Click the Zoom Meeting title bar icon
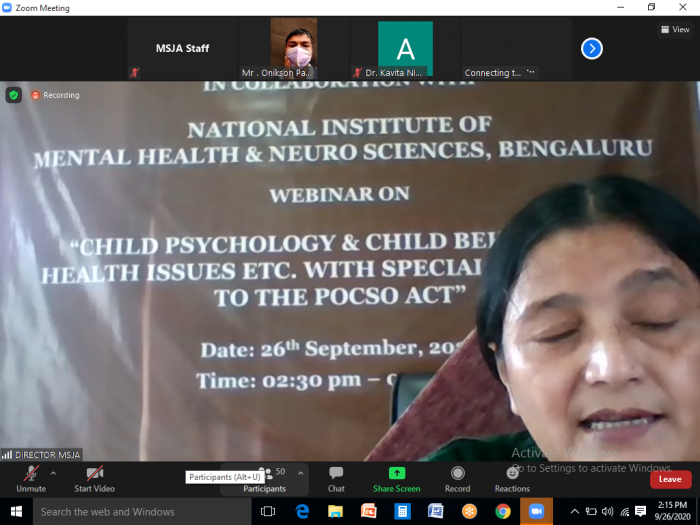Viewport: 700px width, 525px height. coord(6,8)
